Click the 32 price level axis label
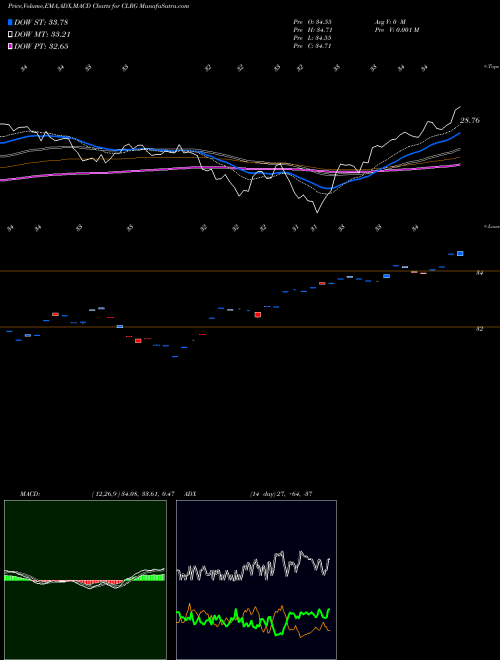 point(479,329)
